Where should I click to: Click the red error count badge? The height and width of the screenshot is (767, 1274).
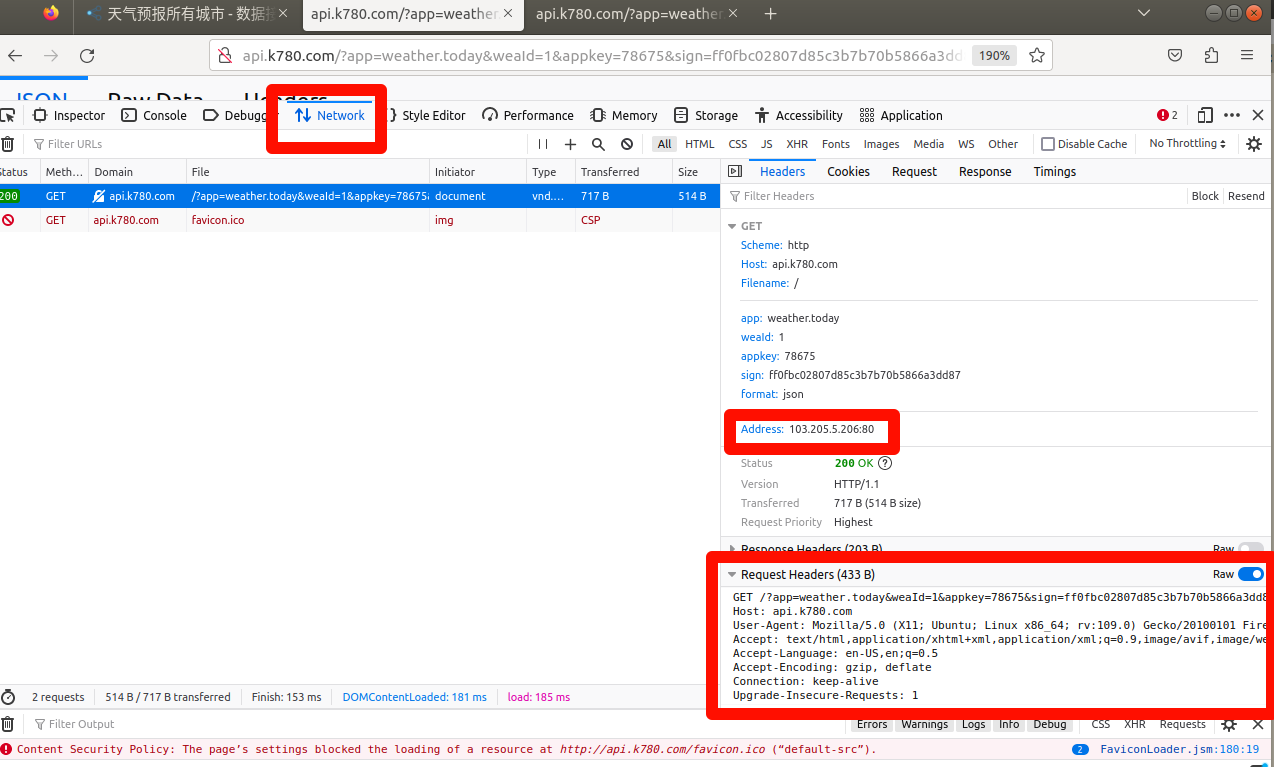[x=1167, y=115]
